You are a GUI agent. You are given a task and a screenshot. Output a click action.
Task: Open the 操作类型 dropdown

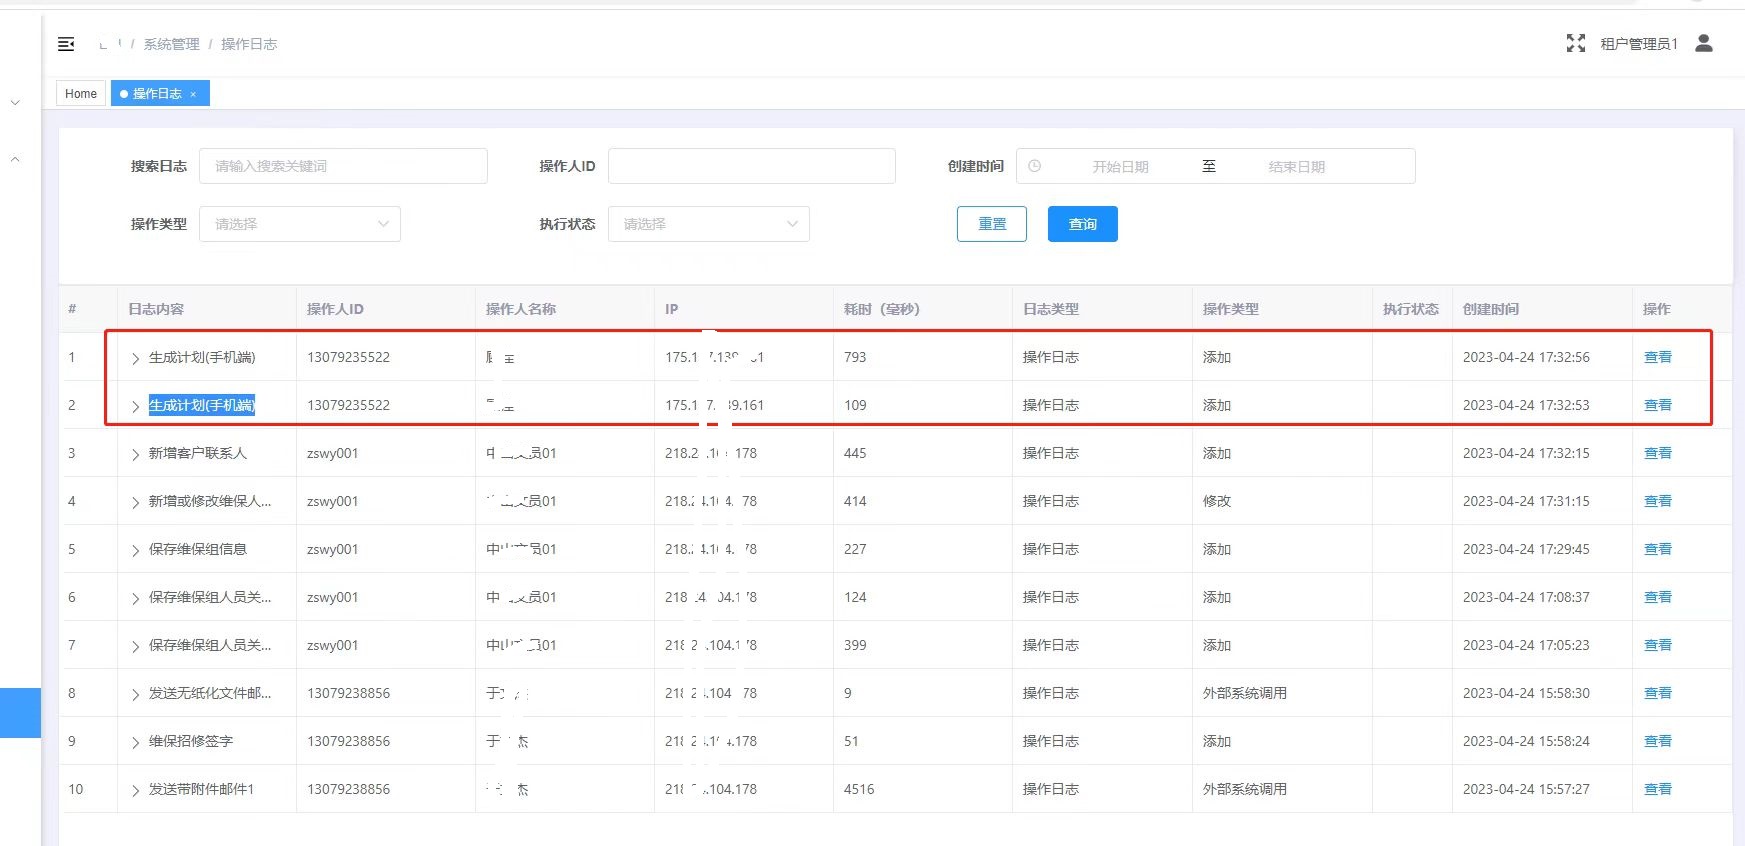tap(300, 224)
